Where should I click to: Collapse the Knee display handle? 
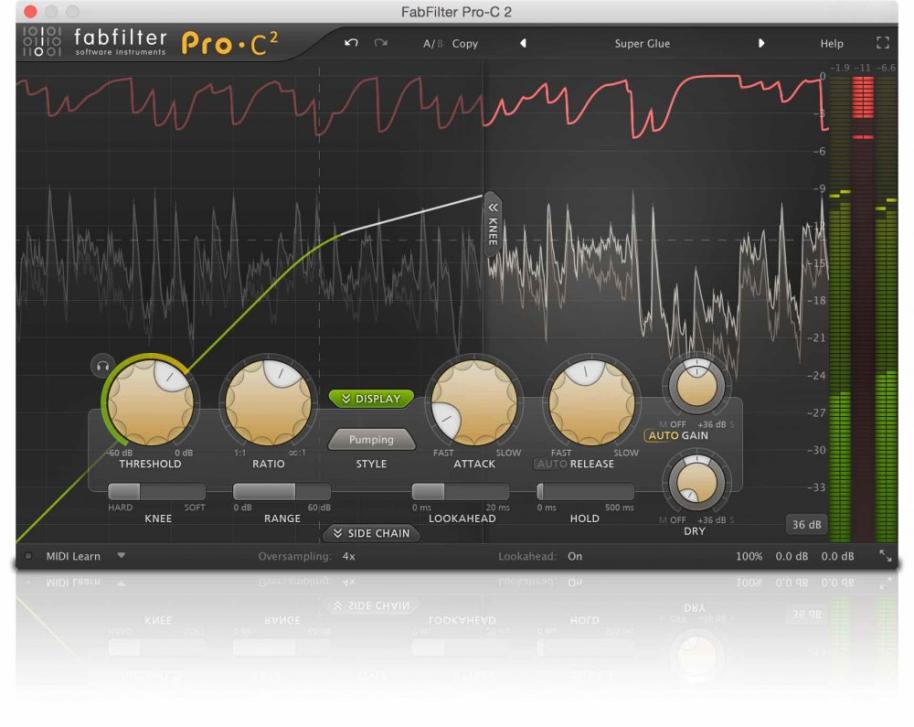(493, 224)
